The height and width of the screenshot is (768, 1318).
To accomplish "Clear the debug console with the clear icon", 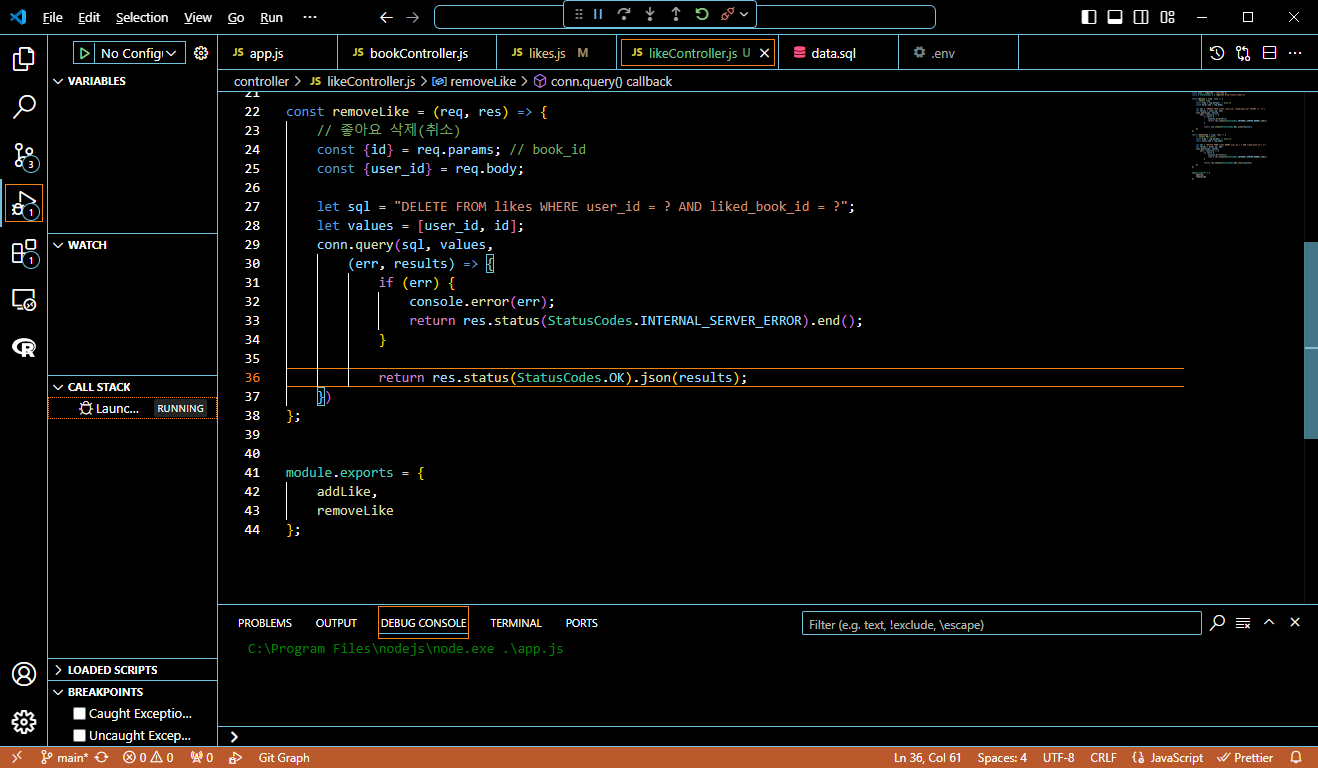I will (1243, 623).
